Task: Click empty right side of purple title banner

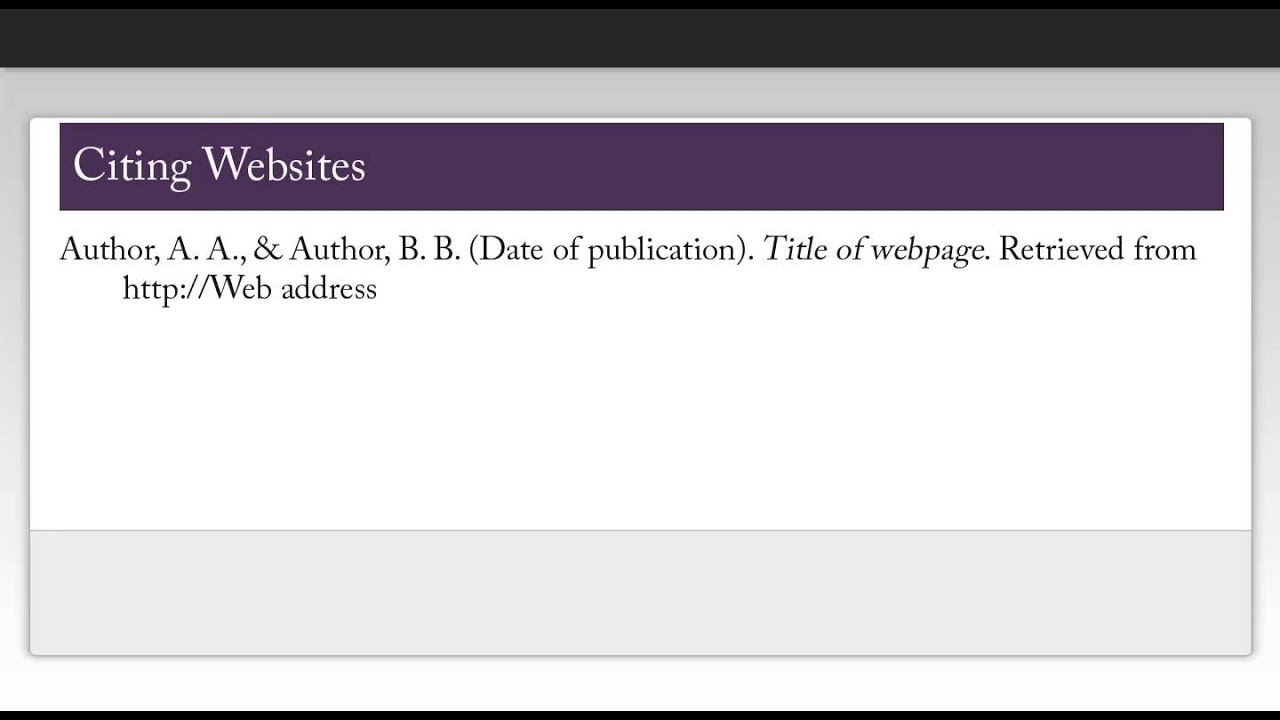Action: click(x=800, y=166)
